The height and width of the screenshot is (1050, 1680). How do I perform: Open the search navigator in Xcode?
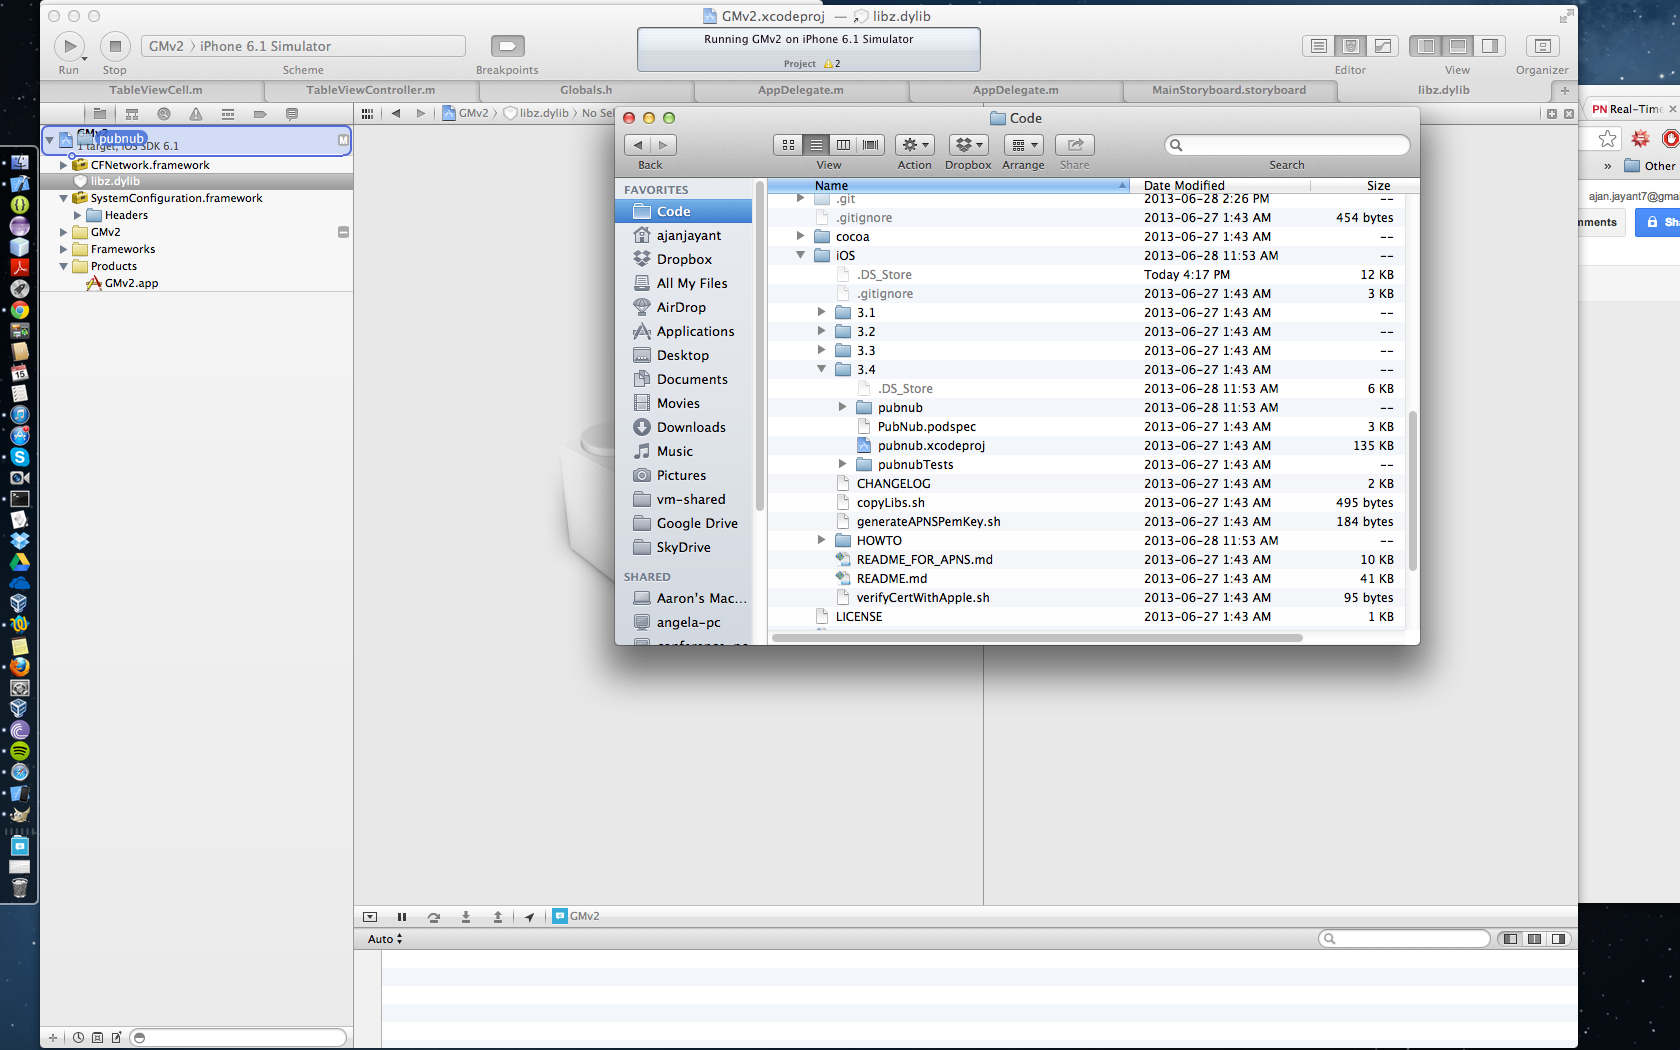pos(164,114)
